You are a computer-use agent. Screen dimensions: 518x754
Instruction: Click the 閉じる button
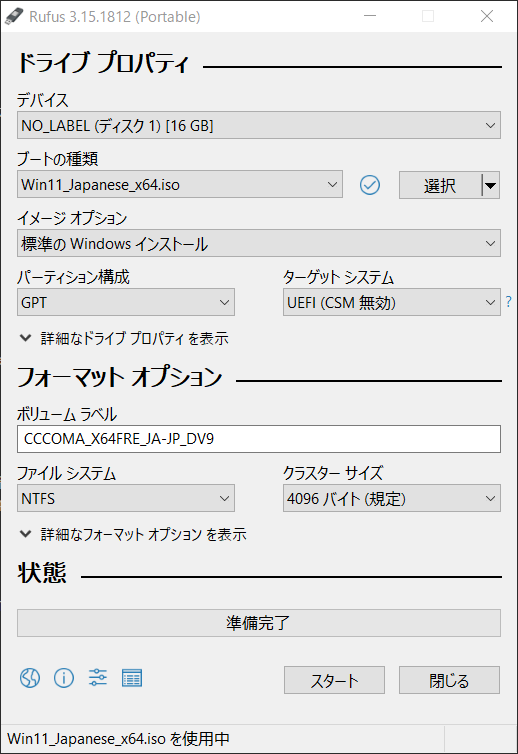449,680
